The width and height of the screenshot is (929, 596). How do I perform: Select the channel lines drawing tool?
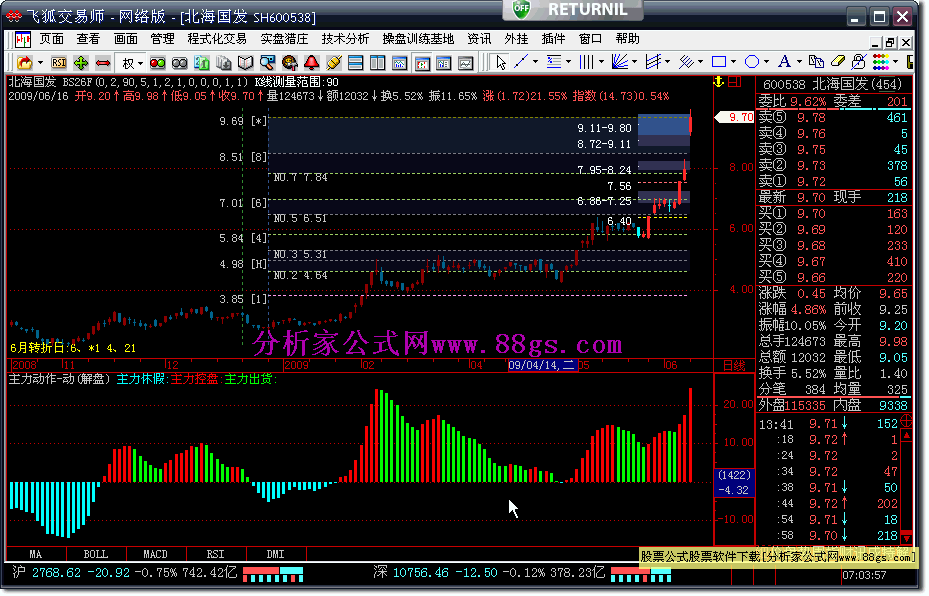tap(653, 62)
